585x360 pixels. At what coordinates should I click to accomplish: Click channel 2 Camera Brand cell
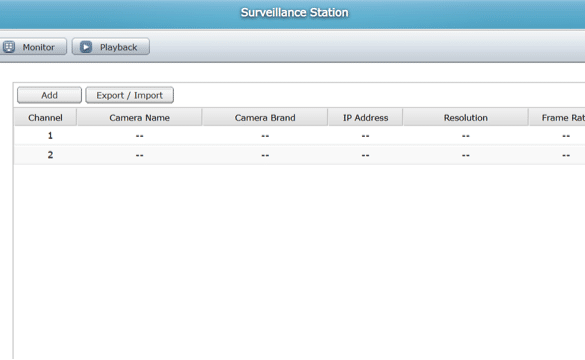coord(265,155)
